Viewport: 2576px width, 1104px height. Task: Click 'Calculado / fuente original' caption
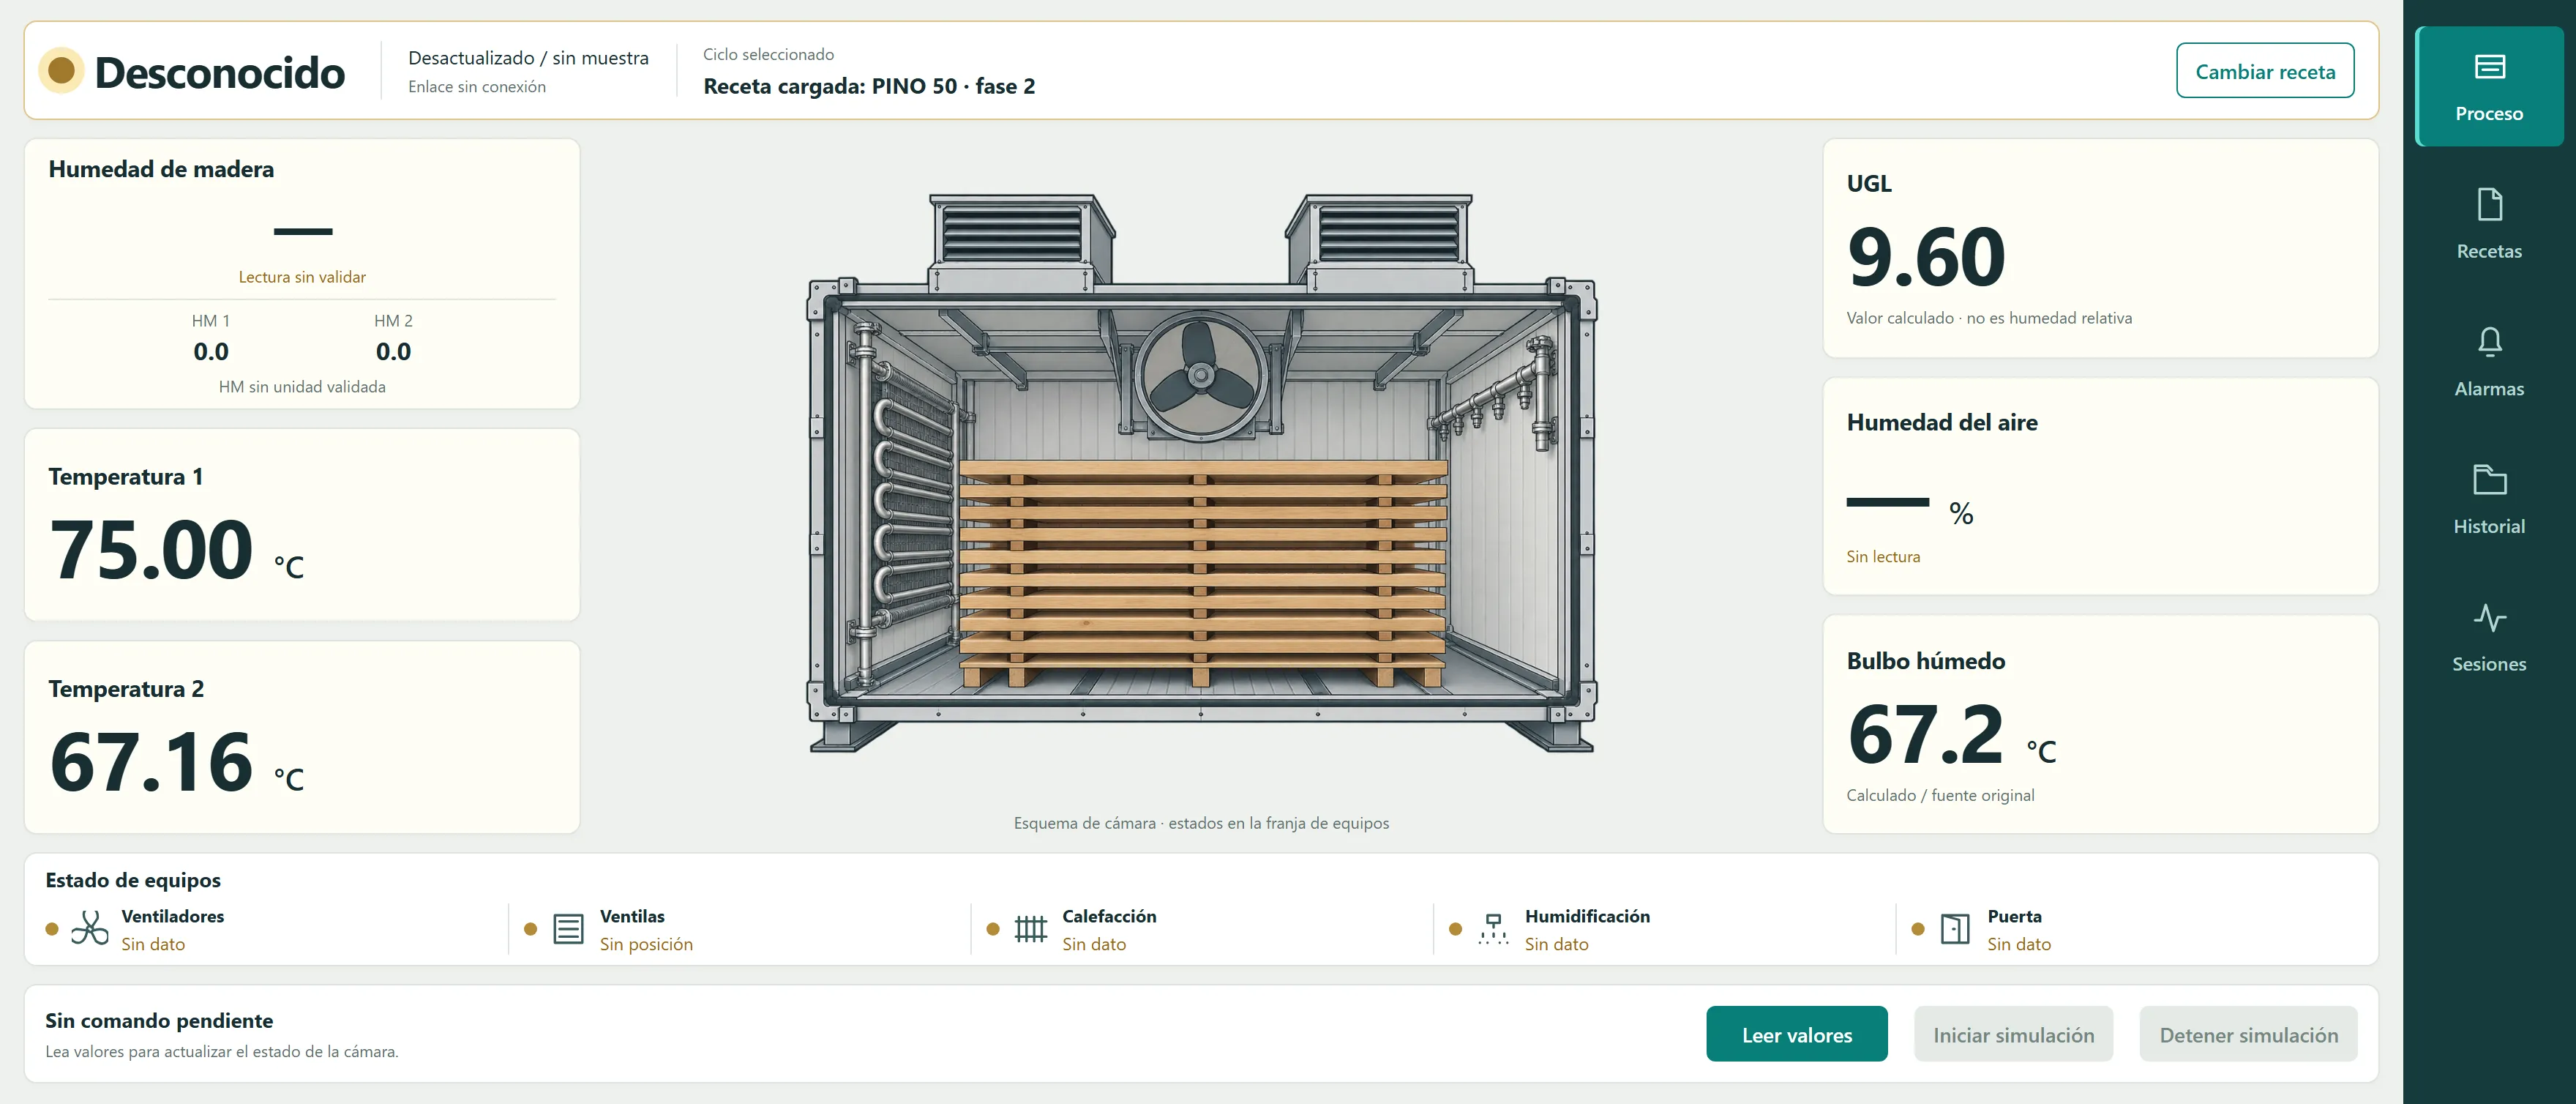coord(1940,796)
